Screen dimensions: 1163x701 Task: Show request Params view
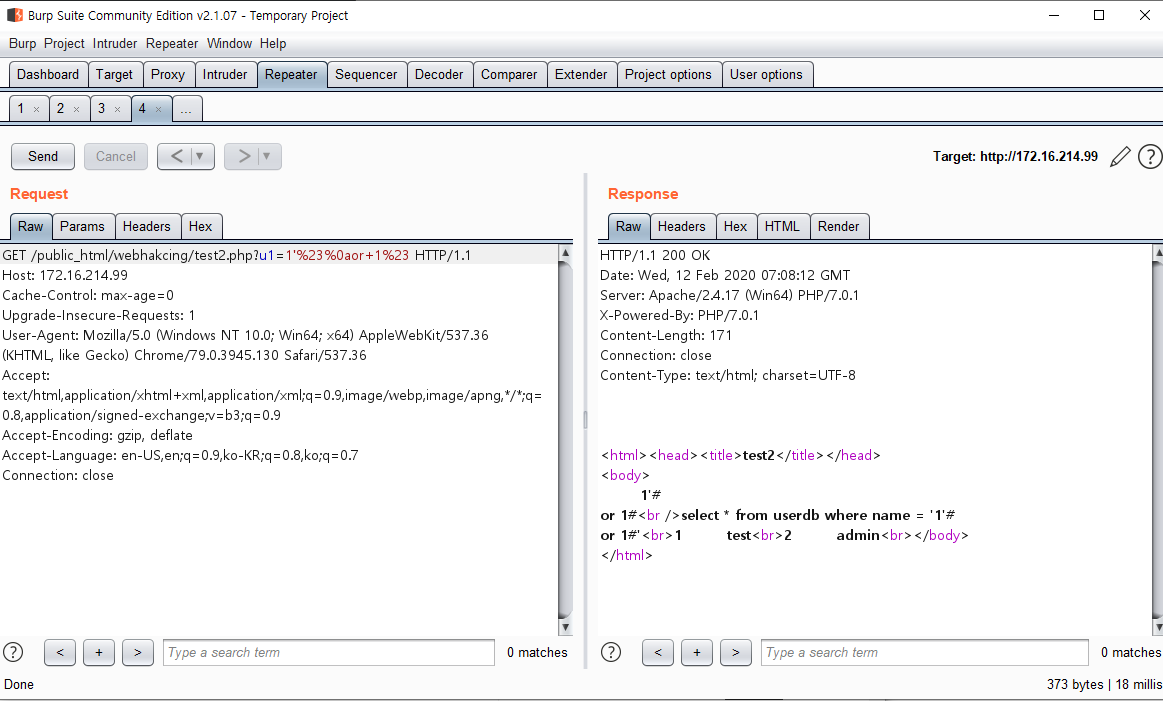click(82, 226)
